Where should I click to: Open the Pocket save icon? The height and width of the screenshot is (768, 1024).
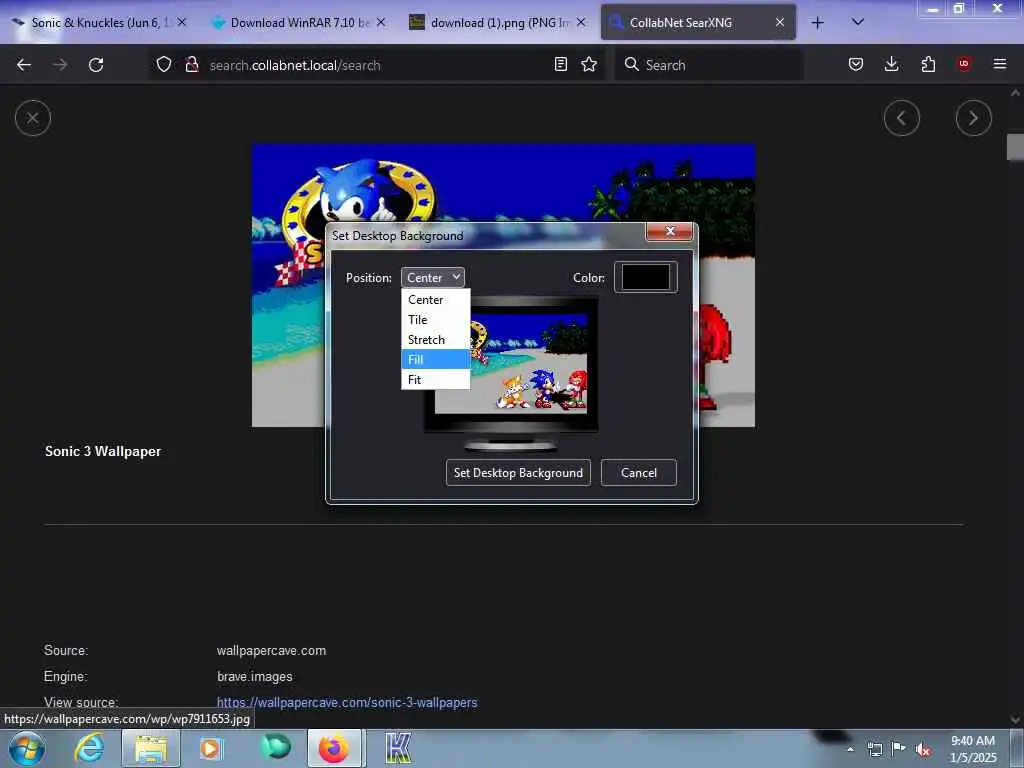(x=856, y=64)
